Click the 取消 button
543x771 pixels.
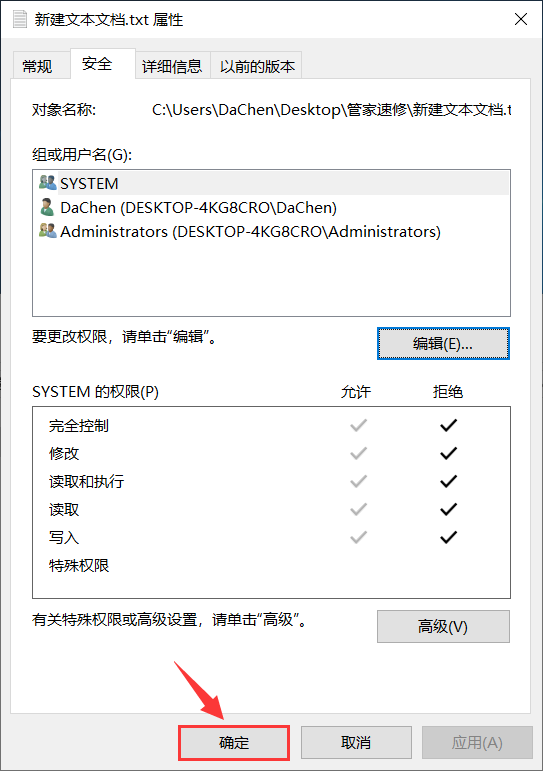tap(356, 742)
